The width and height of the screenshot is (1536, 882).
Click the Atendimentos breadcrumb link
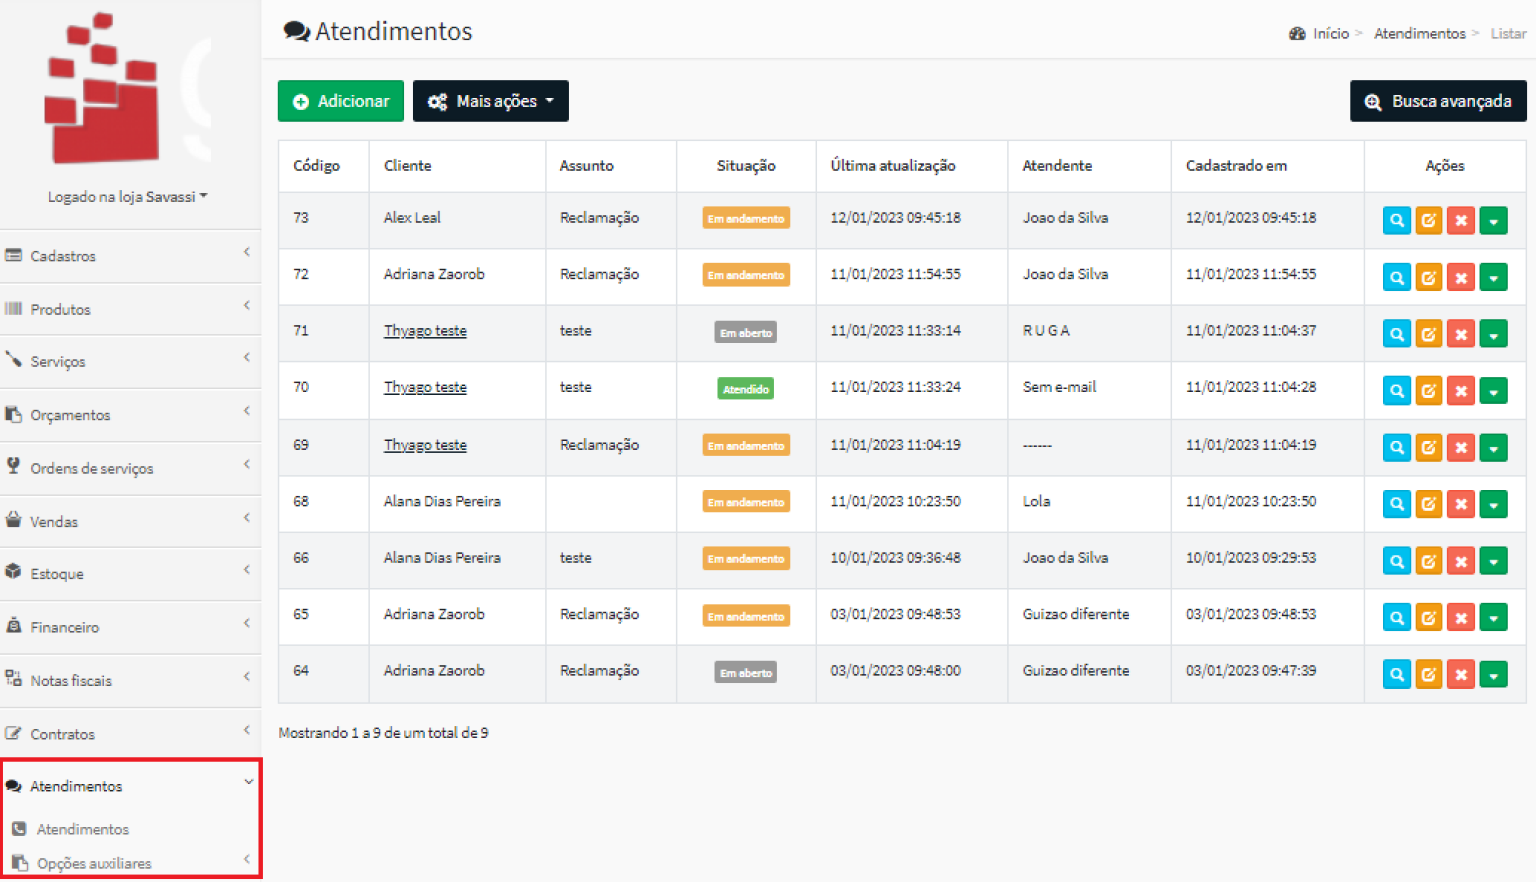click(1419, 34)
